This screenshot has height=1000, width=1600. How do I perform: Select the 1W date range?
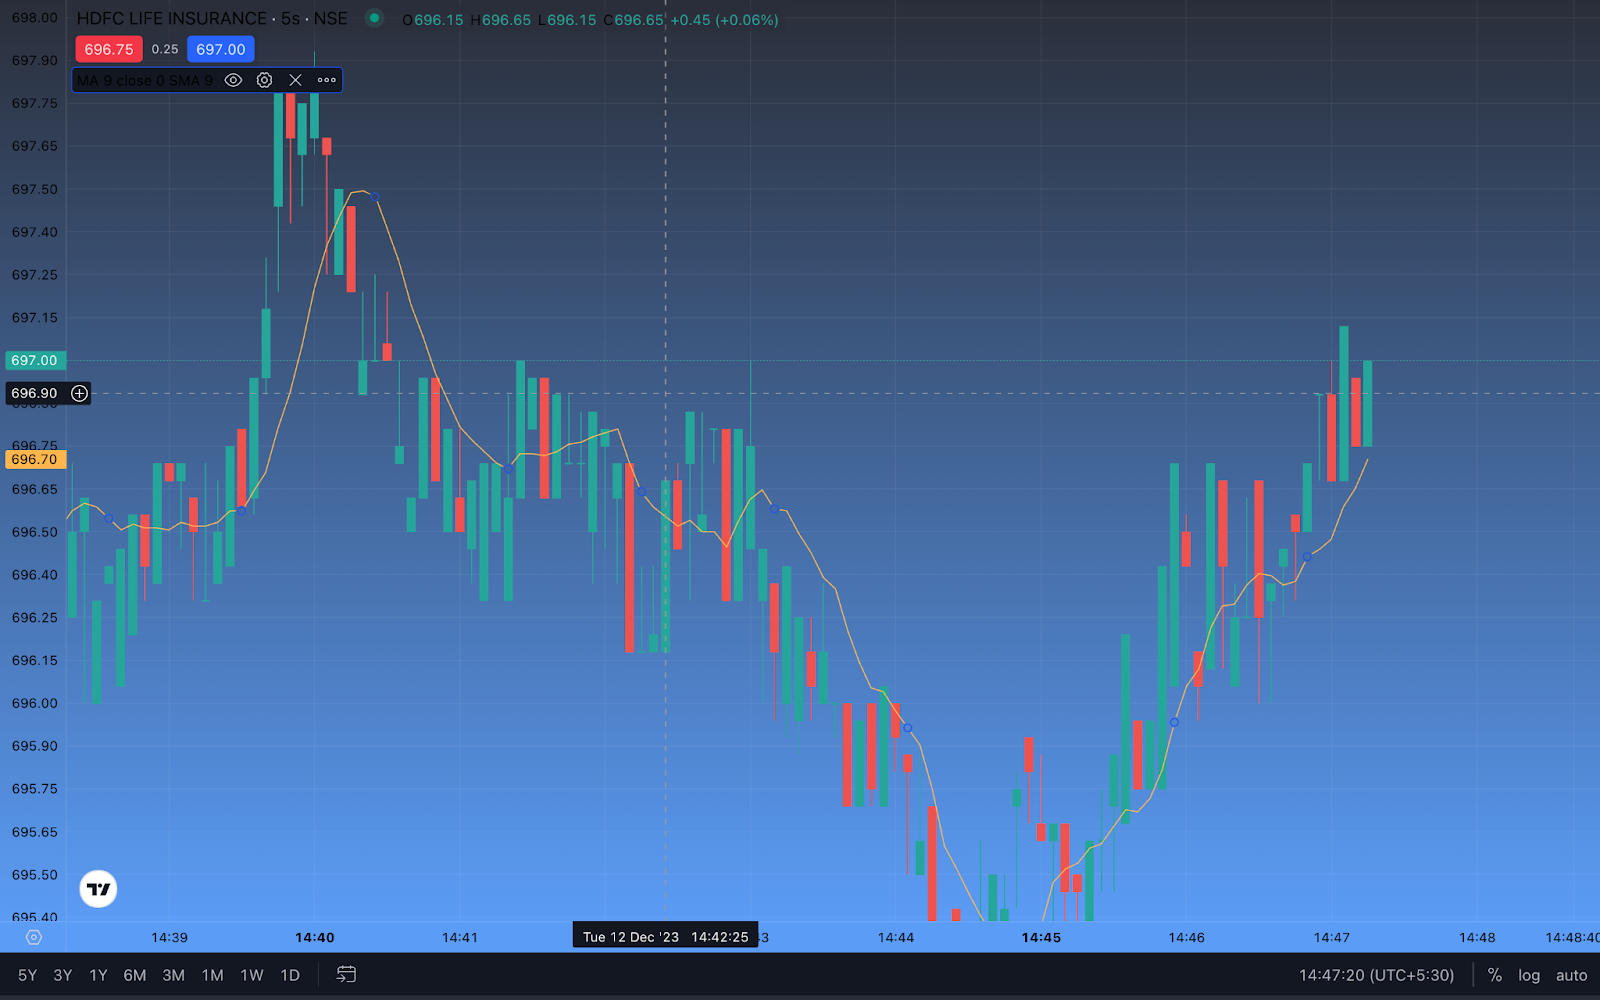(x=252, y=975)
